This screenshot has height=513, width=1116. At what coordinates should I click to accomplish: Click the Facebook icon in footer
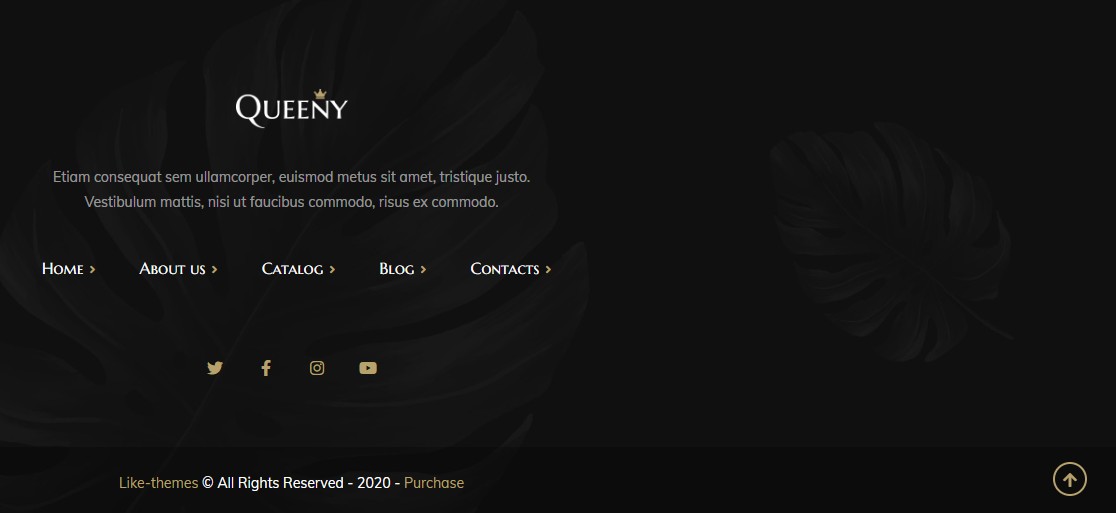pos(265,368)
